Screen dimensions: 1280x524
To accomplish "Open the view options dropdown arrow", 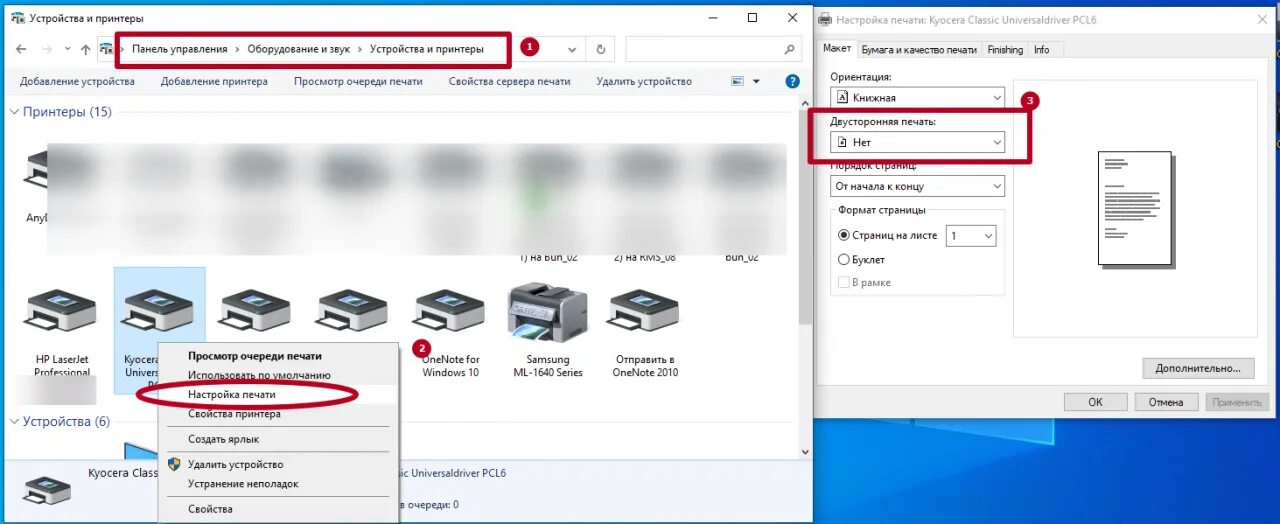I will (x=756, y=82).
